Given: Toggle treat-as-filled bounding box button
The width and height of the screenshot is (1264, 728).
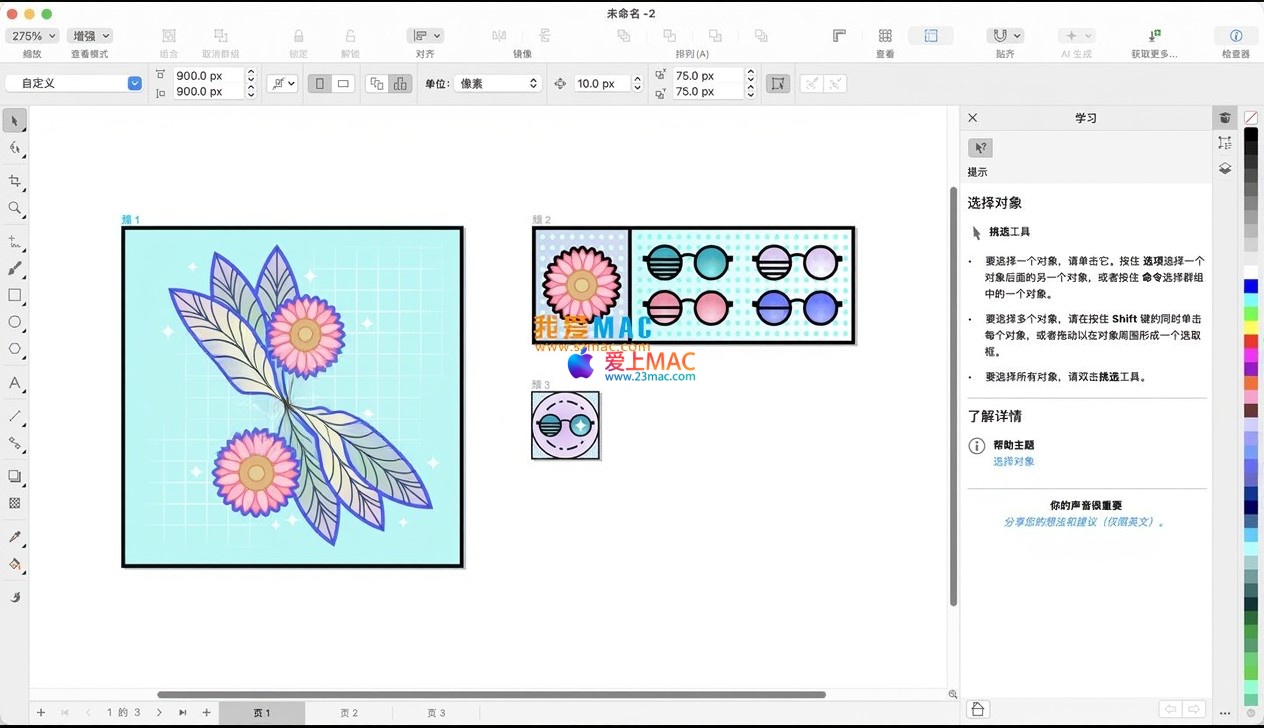Looking at the screenshot, I should tap(777, 84).
